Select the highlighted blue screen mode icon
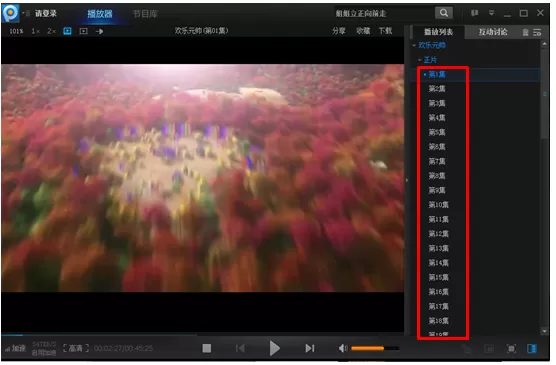 pyautogui.click(x=67, y=31)
